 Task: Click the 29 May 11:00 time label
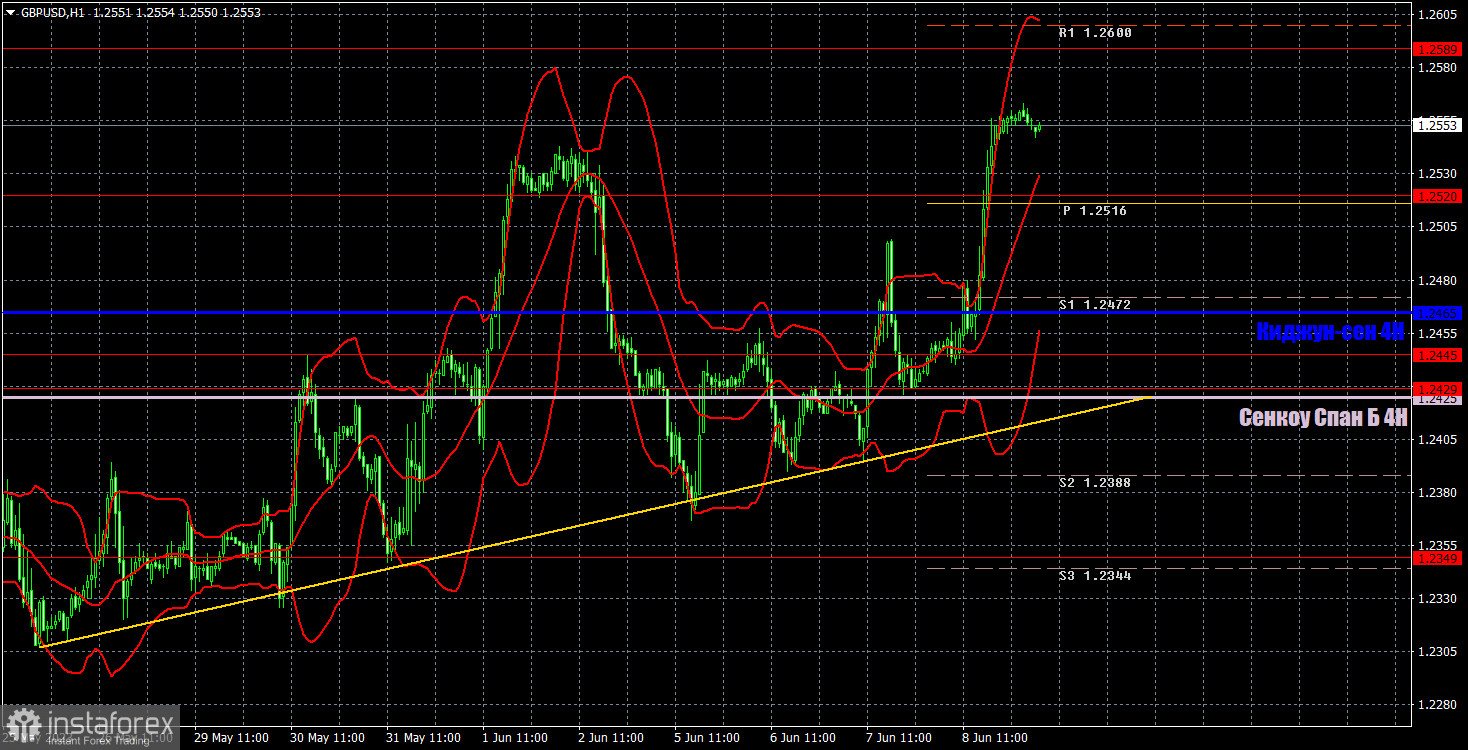pos(233,738)
